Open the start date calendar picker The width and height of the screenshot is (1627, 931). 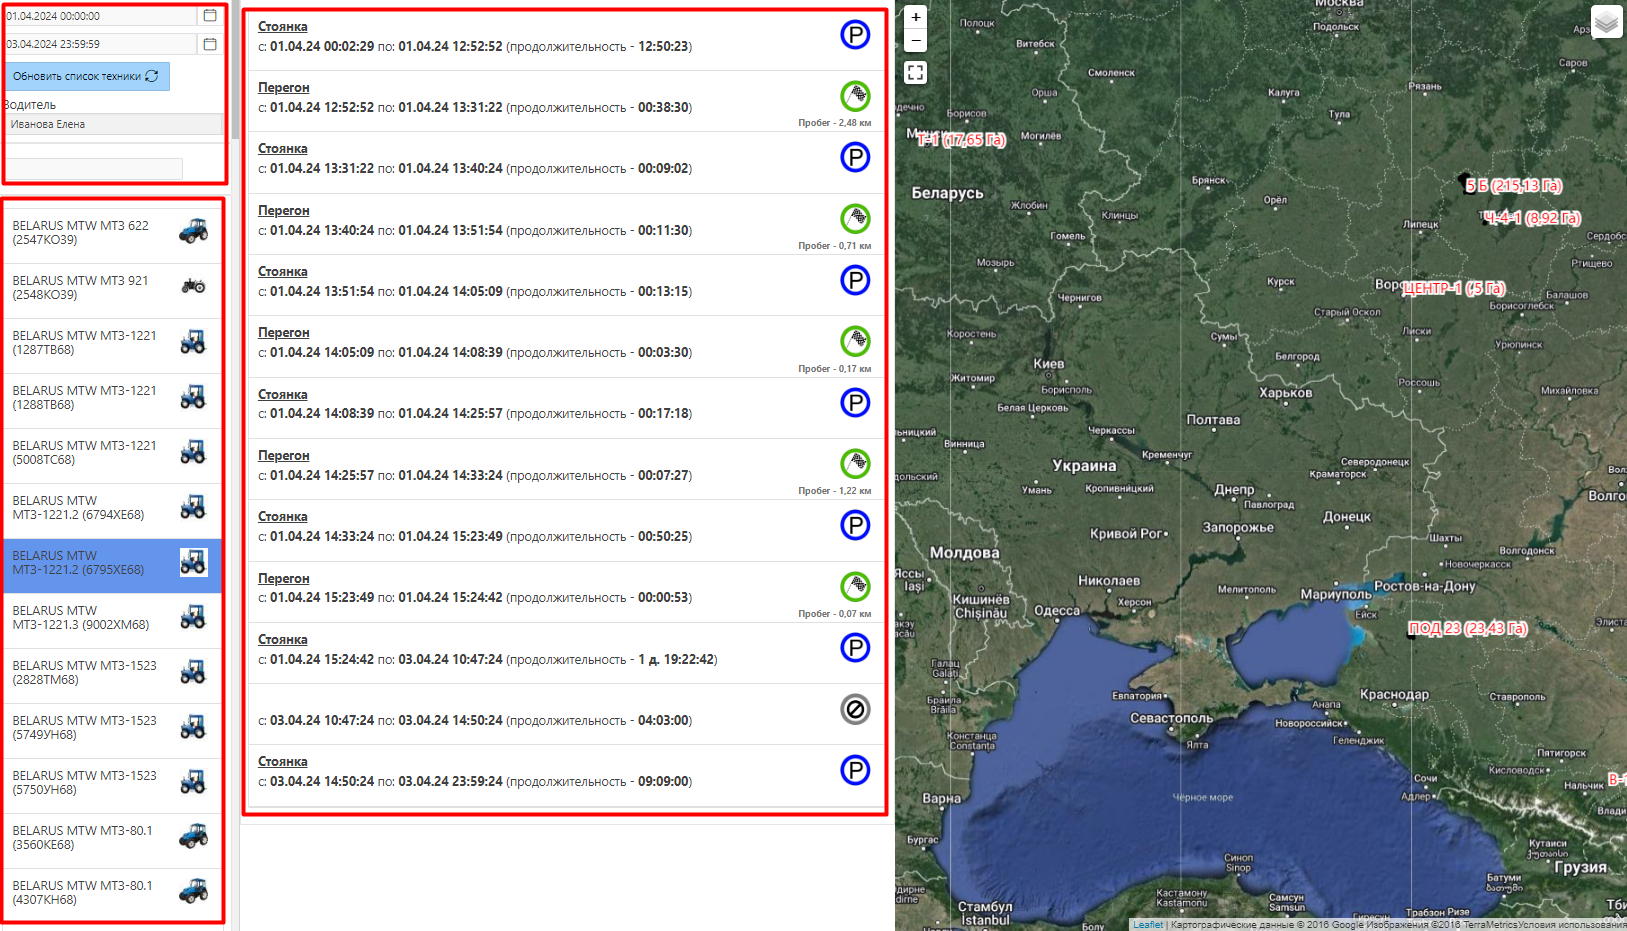pyautogui.click(x=210, y=16)
